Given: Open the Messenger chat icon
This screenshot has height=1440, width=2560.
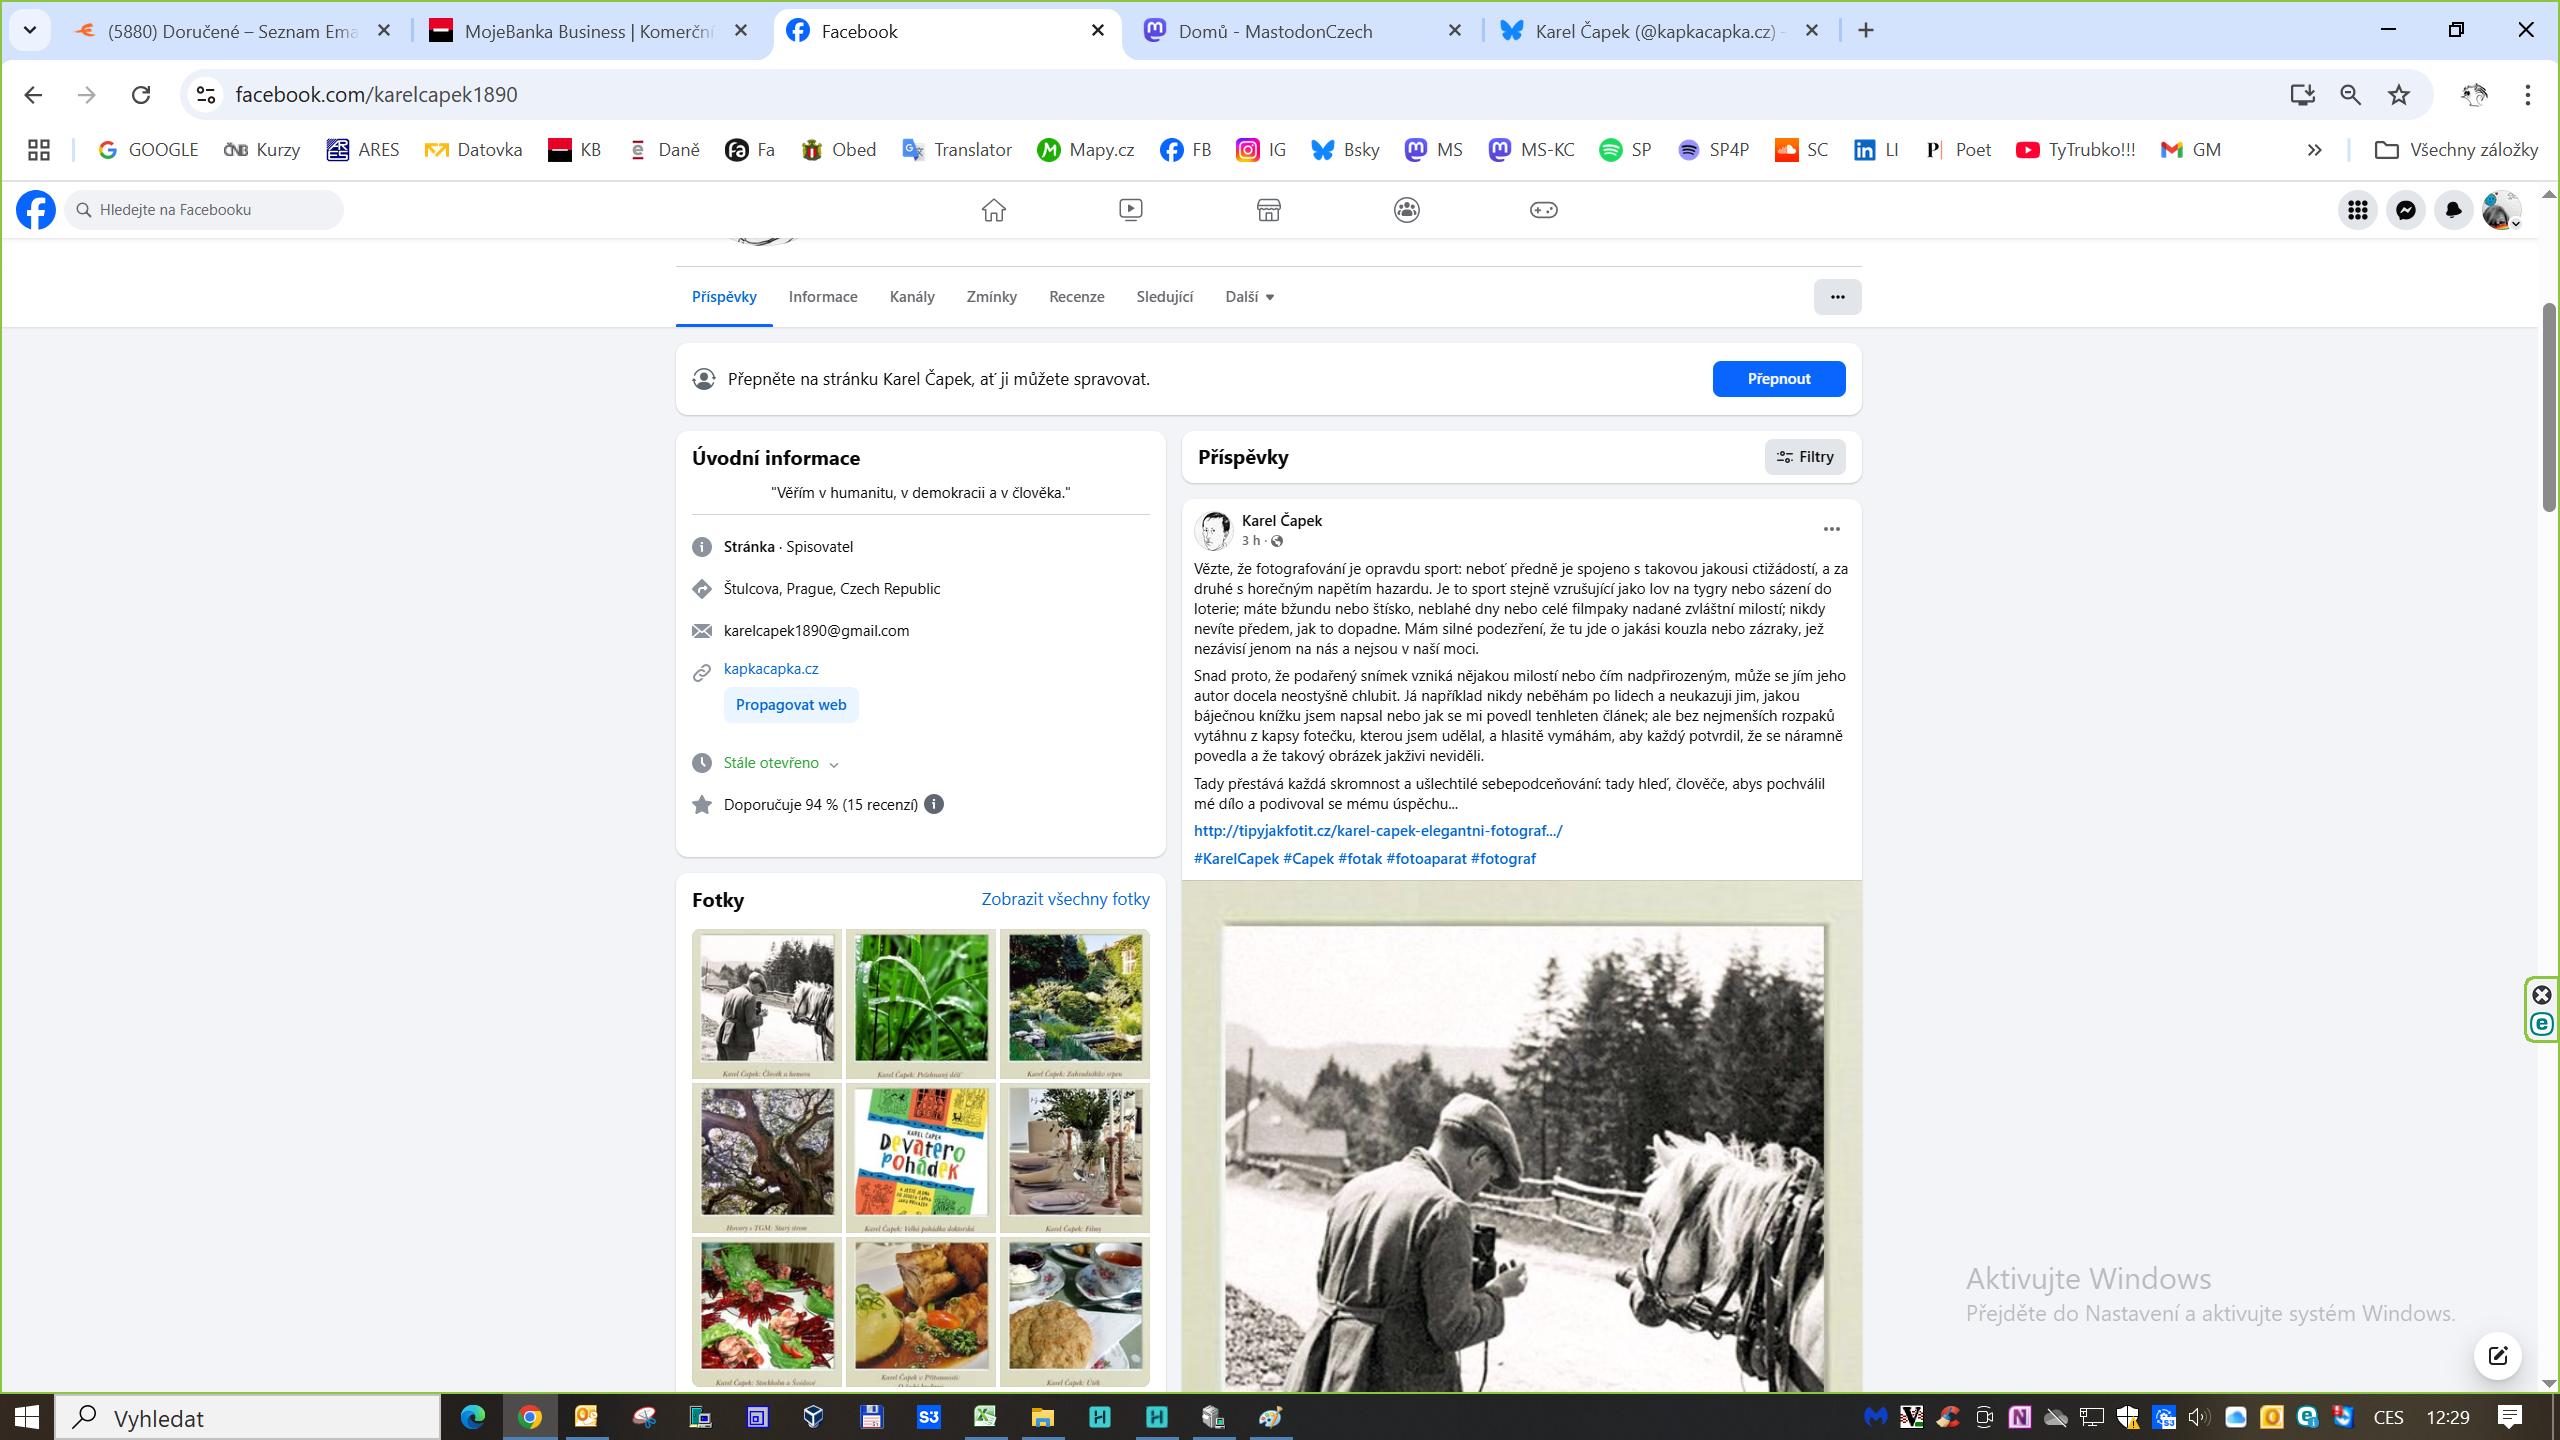Looking at the screenshot, I should pos(2405,210).
